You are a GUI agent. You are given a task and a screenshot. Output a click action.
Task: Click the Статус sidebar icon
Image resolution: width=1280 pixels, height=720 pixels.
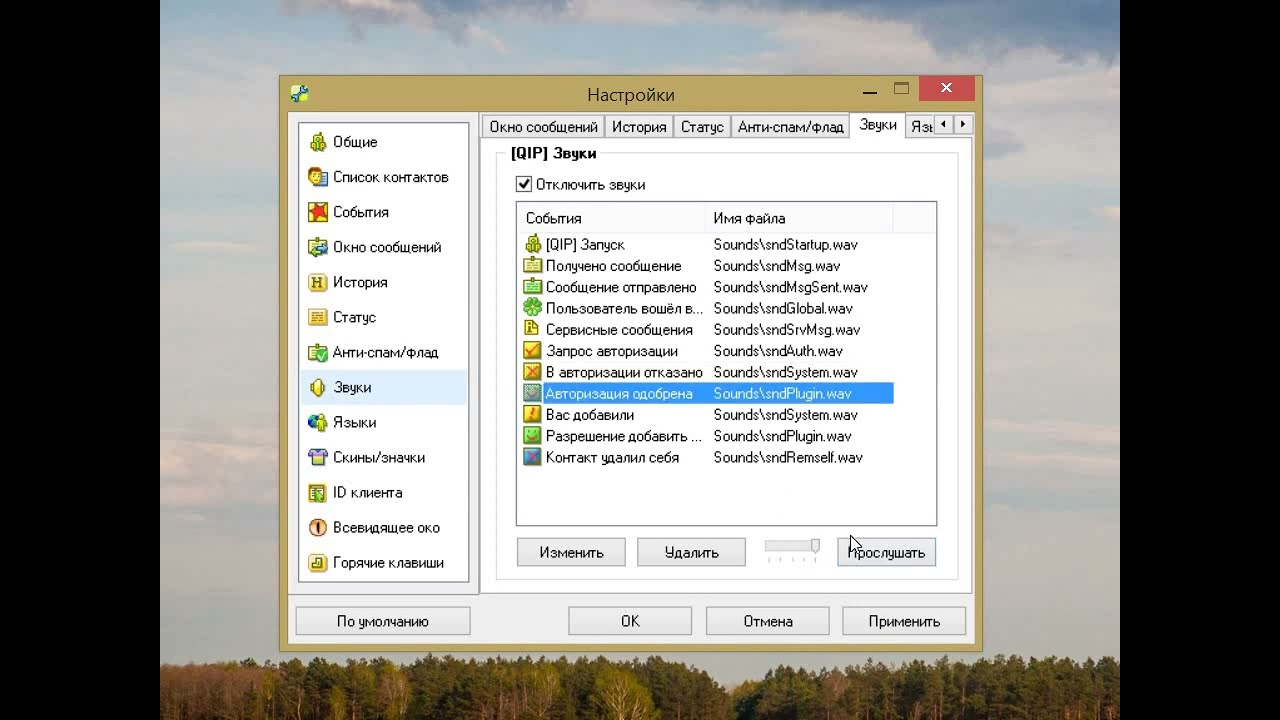coord(317,317)
